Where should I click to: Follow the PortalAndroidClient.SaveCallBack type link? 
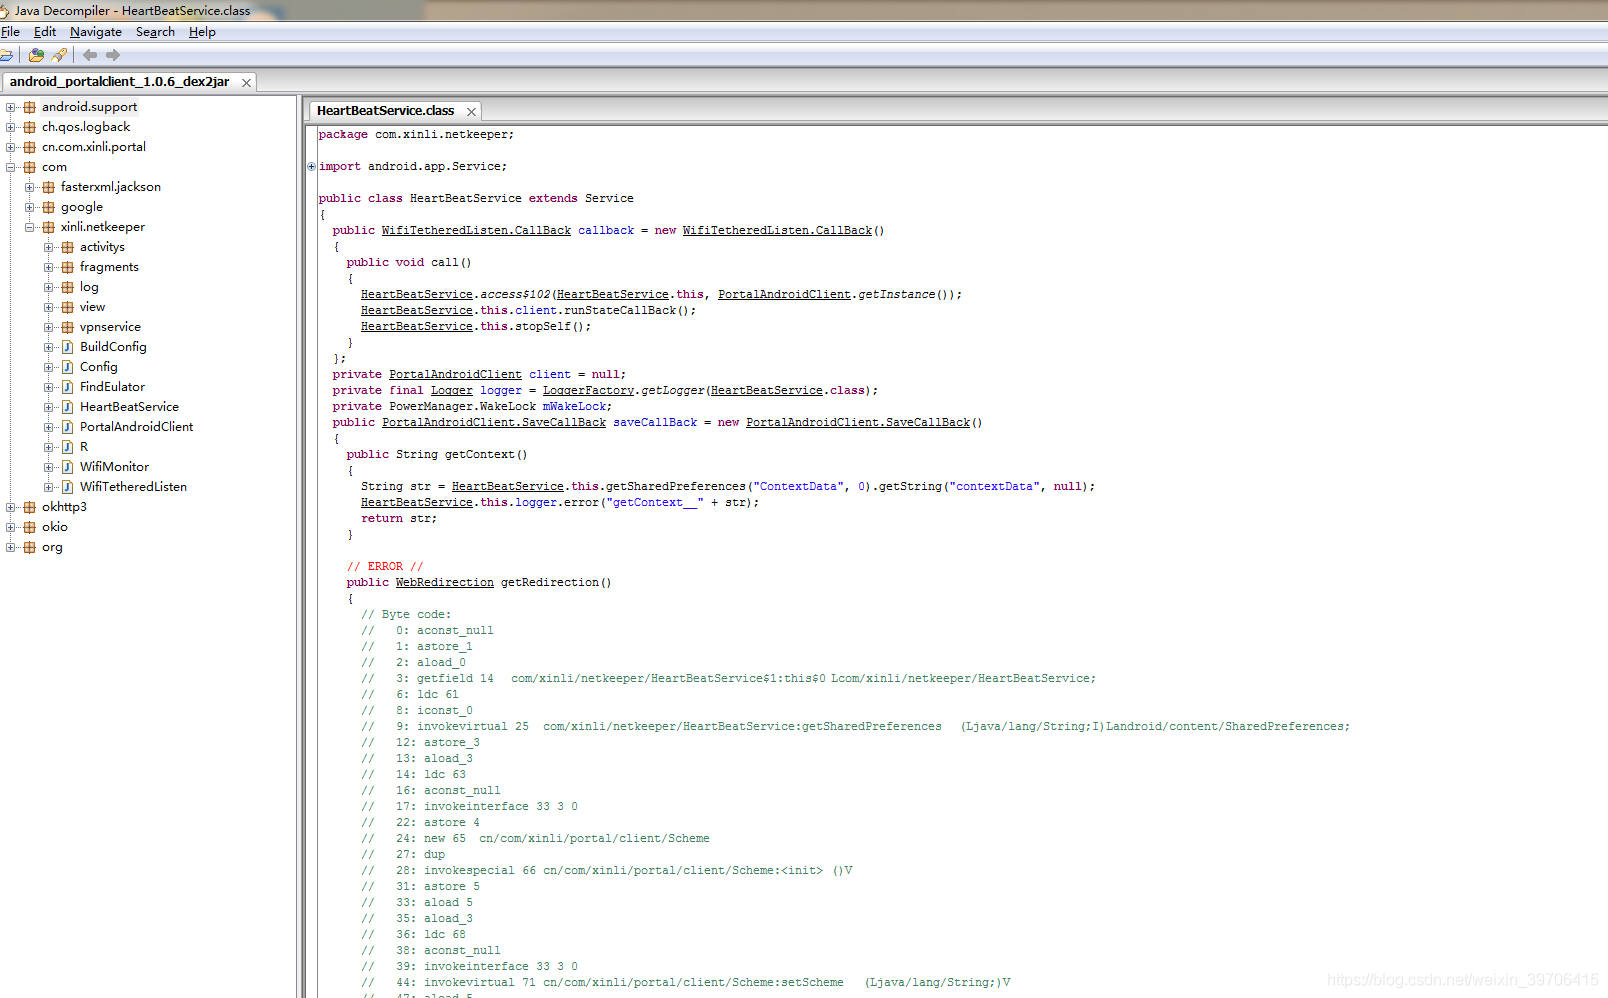point(494,423)
